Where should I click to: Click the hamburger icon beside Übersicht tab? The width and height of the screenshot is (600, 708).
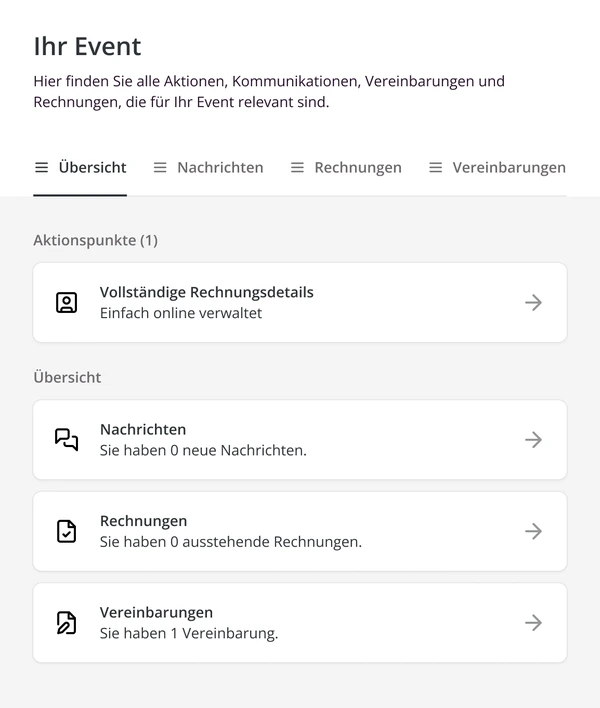[x=42, y=168]
